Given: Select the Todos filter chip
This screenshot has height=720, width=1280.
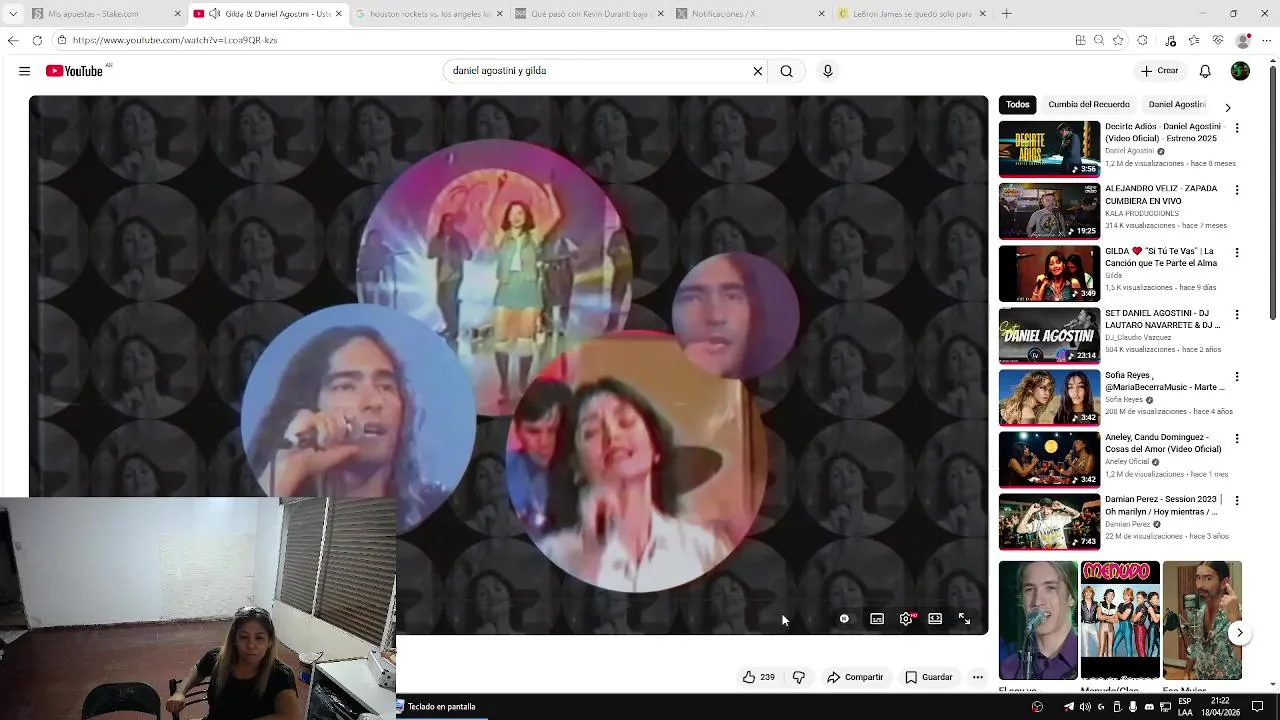Looking at the screenshot, I should tap(1018, 104).
